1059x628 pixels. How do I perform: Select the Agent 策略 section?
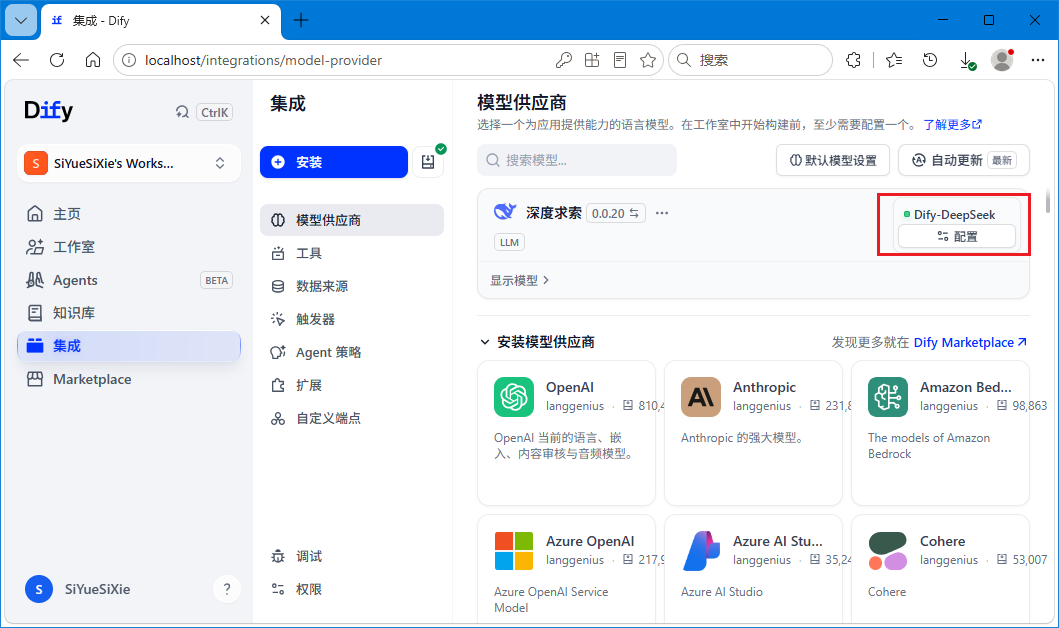pos(352,352)
